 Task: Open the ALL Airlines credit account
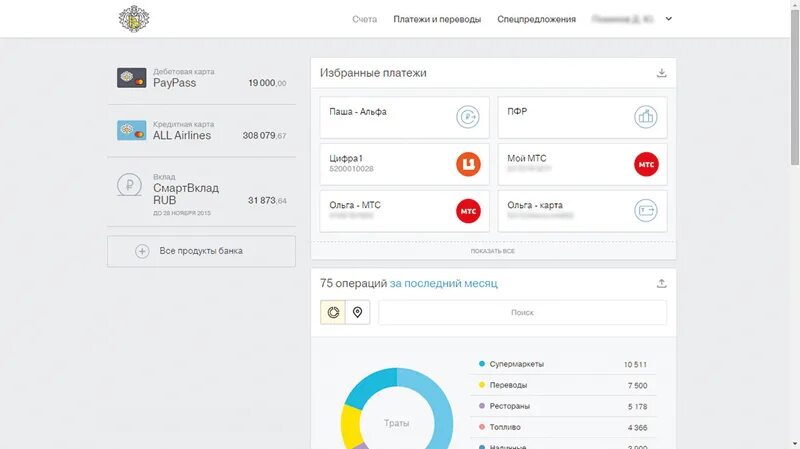pos(202,131)
